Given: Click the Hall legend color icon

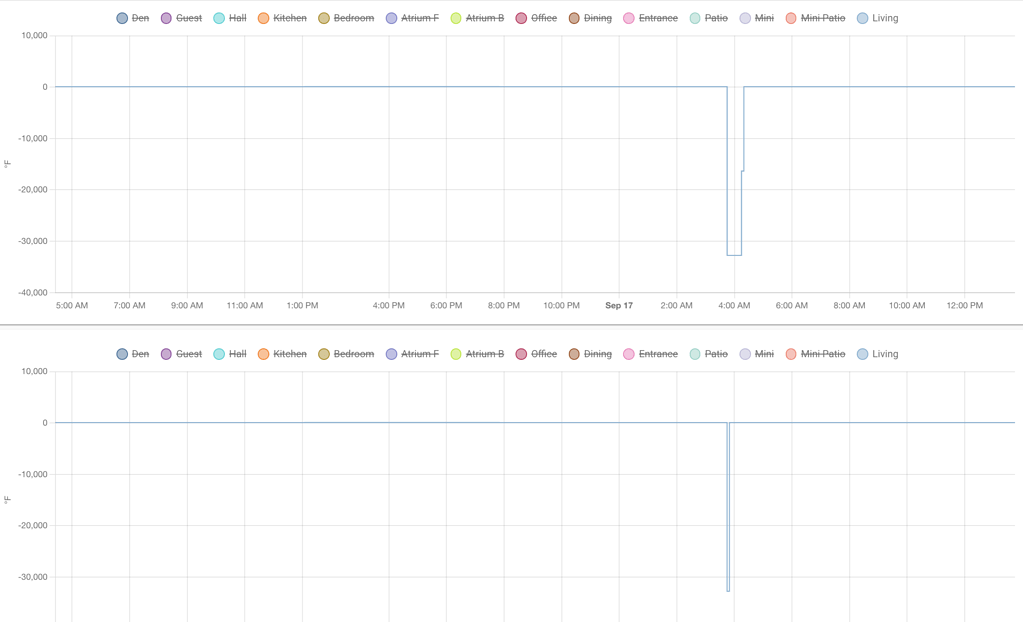Looking at the screenshot, I should tap(217, 17).
